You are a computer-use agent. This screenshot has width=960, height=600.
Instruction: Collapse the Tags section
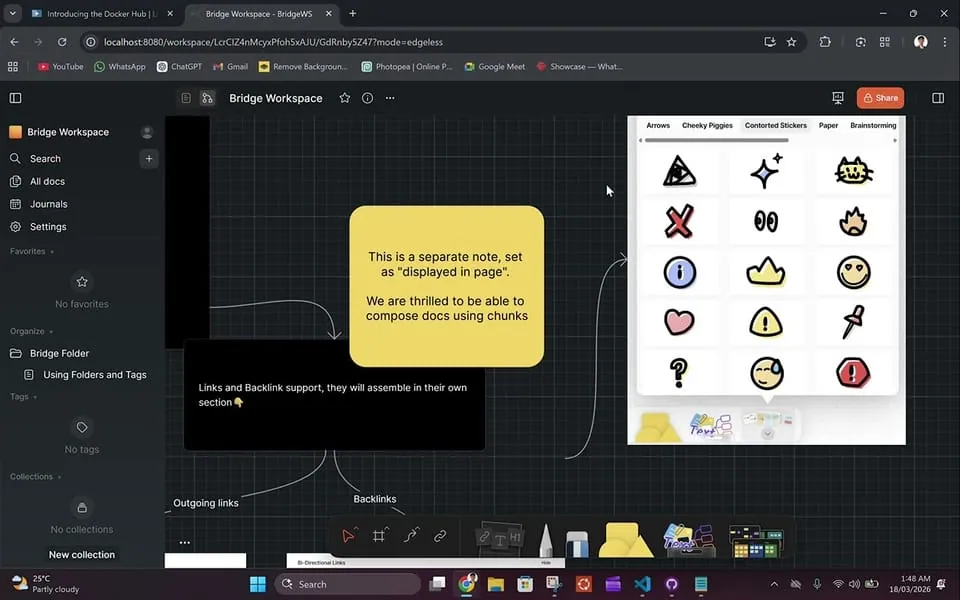23,397
